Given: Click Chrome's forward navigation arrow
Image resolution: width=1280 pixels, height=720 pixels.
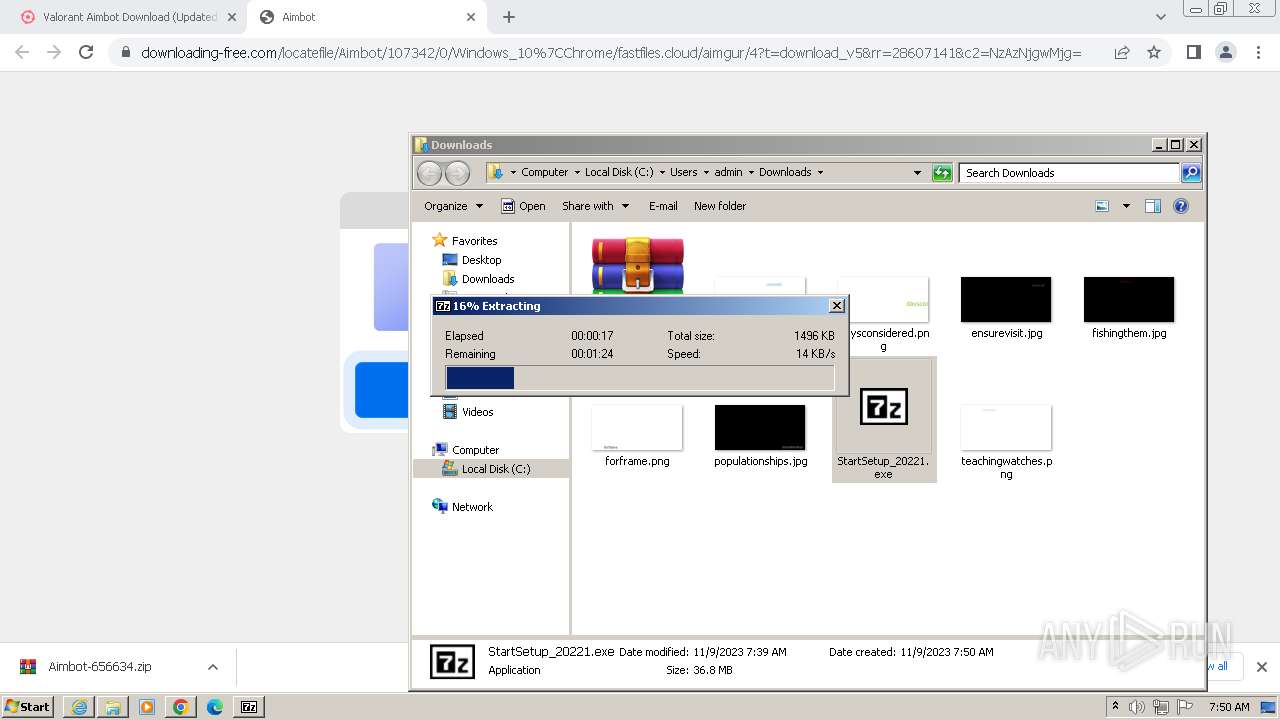Looking at the screenshot, I should (54, 52).
